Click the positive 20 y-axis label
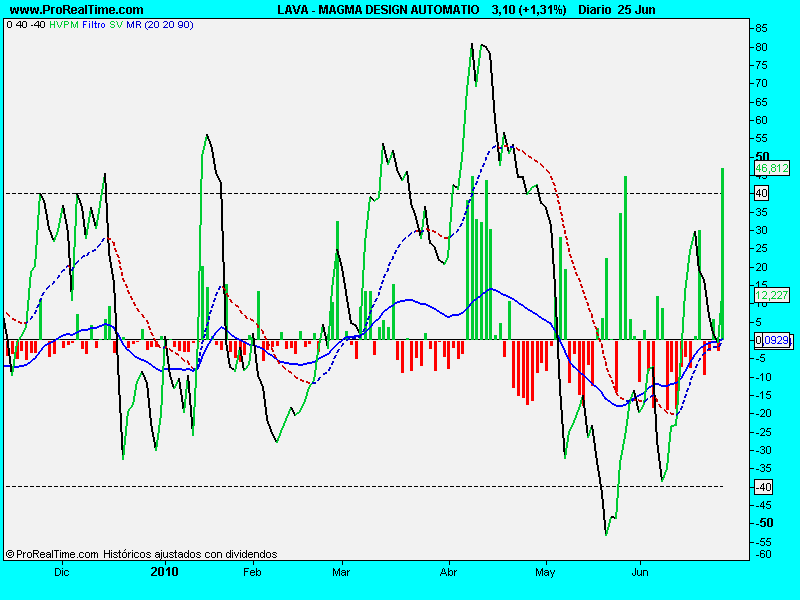This screenshot has height=600, width=800. click(761, 267)
